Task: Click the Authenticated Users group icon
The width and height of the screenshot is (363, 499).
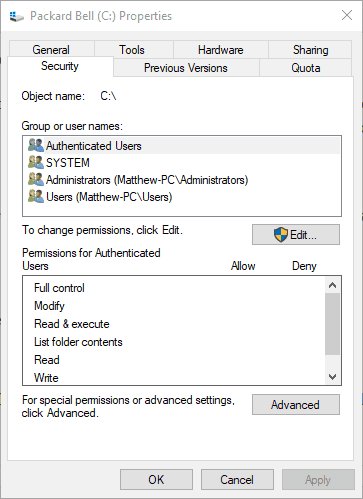Action: coord(36,145)
